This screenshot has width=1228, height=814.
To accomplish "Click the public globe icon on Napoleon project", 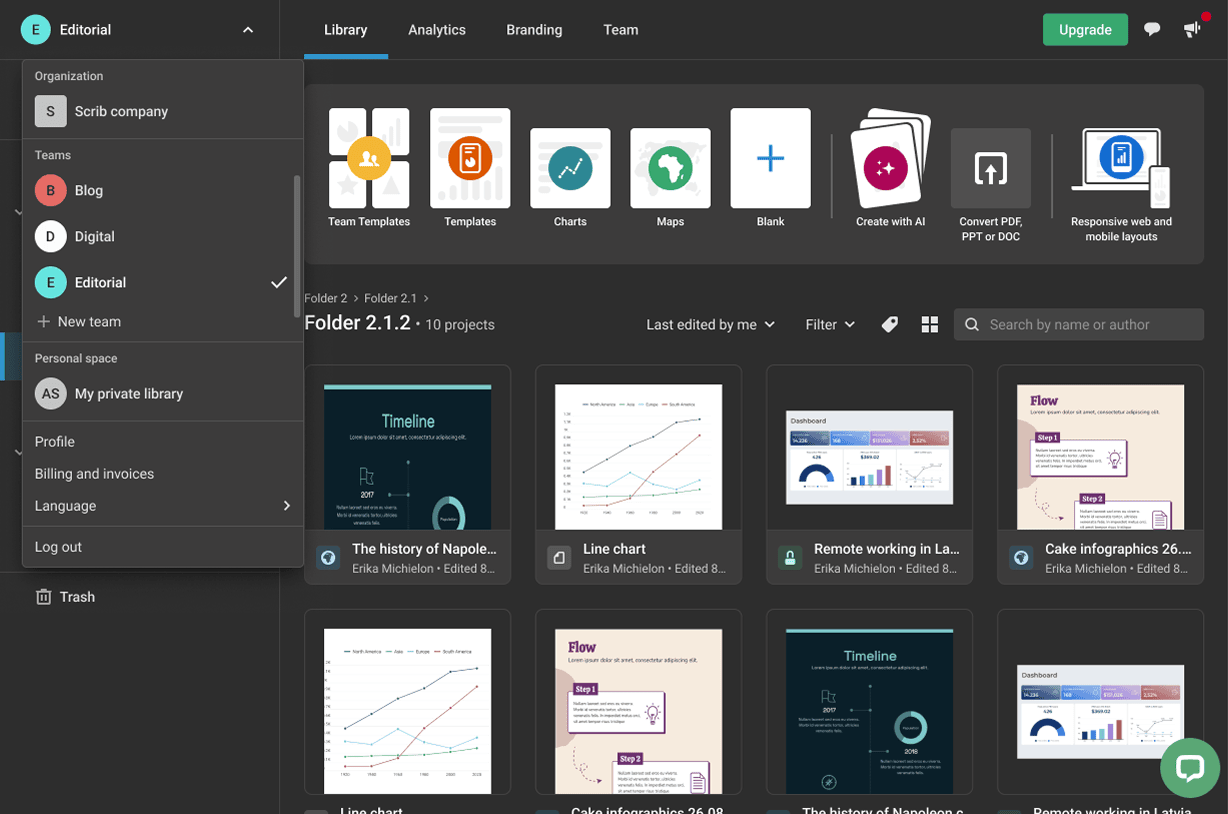I will tap(328, 558).
